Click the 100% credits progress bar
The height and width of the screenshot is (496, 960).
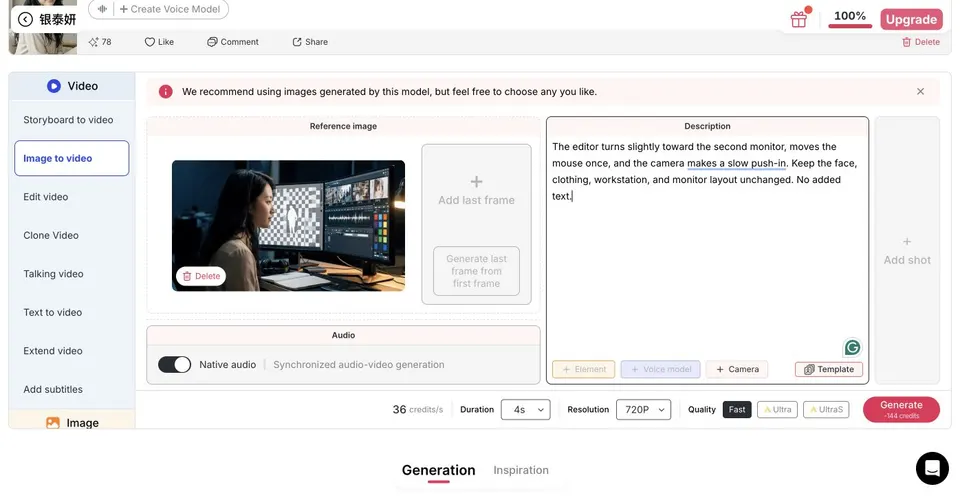[x=850, y=26]
